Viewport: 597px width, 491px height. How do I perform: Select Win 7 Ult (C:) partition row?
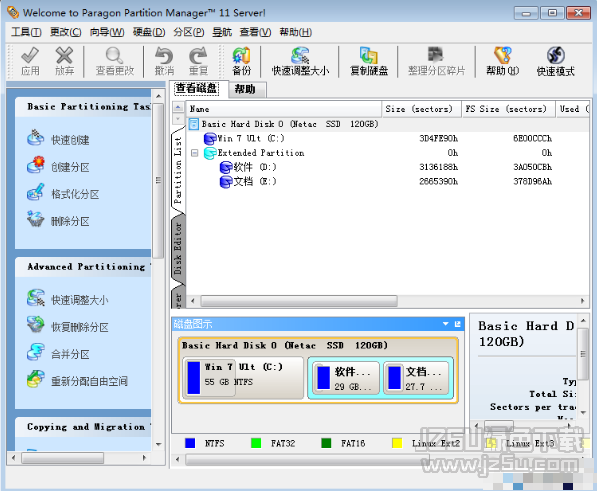388,139
